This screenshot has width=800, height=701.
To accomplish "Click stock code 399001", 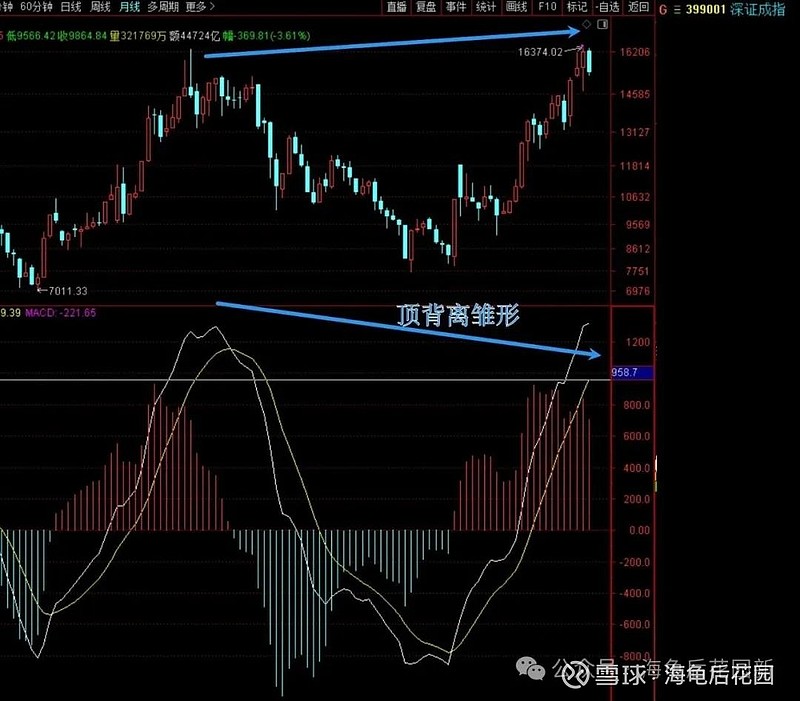I will [x=706, y=10].
